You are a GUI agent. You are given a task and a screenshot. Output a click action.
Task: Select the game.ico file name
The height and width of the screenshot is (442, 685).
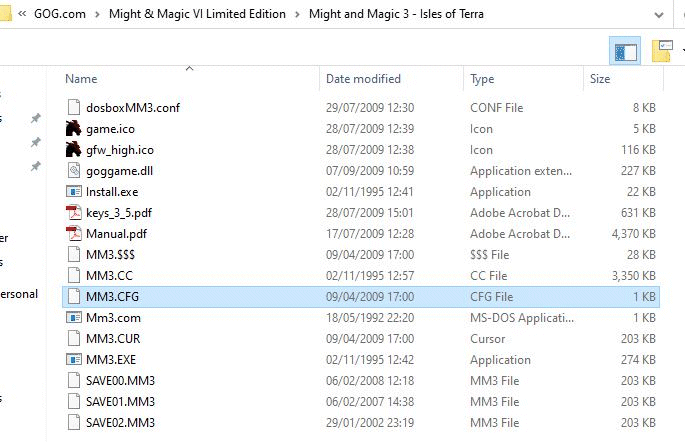click(111, 129)
